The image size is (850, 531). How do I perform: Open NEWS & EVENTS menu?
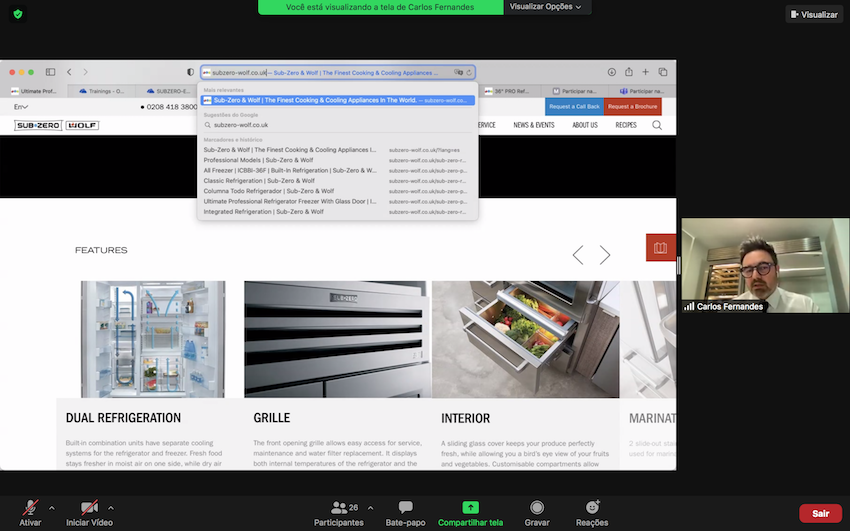point(533,125)
